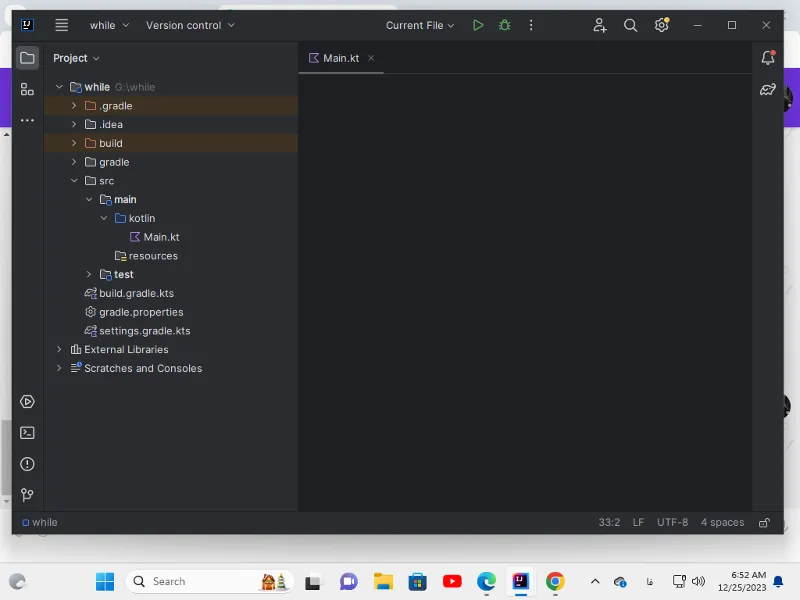Open the Version control menu
Screen dimensions: 800x600
pos(190,25)
